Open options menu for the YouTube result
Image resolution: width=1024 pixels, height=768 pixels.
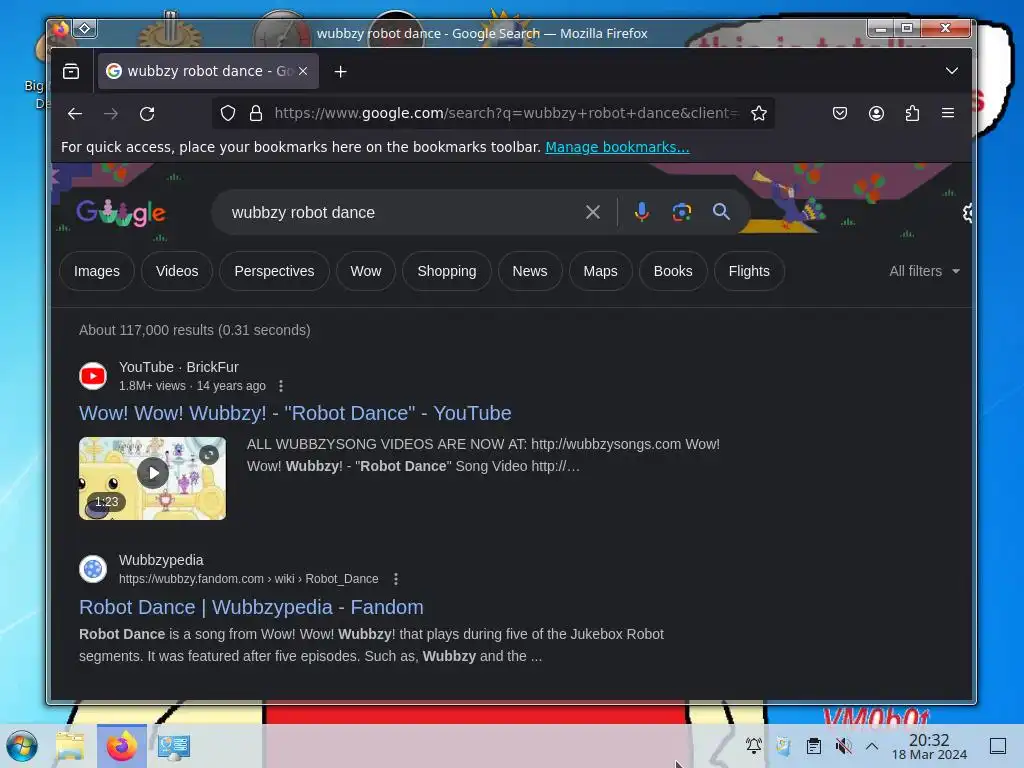281,386
